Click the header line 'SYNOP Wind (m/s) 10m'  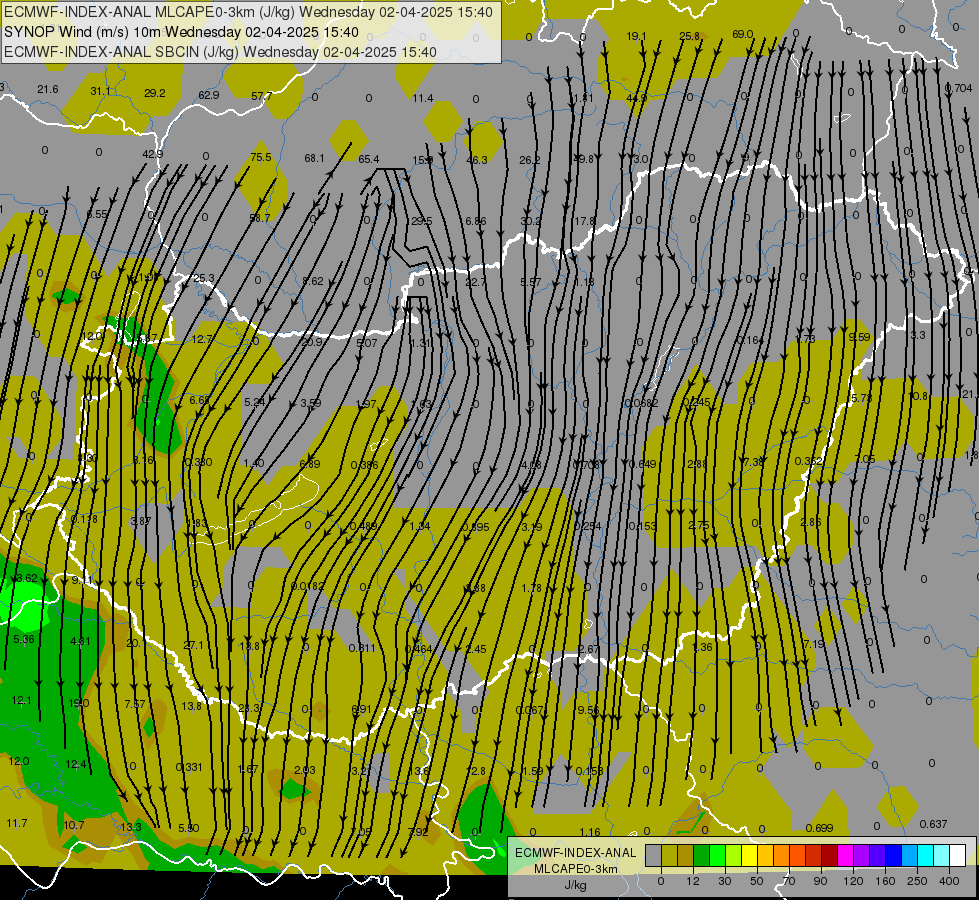coord(83,32)
